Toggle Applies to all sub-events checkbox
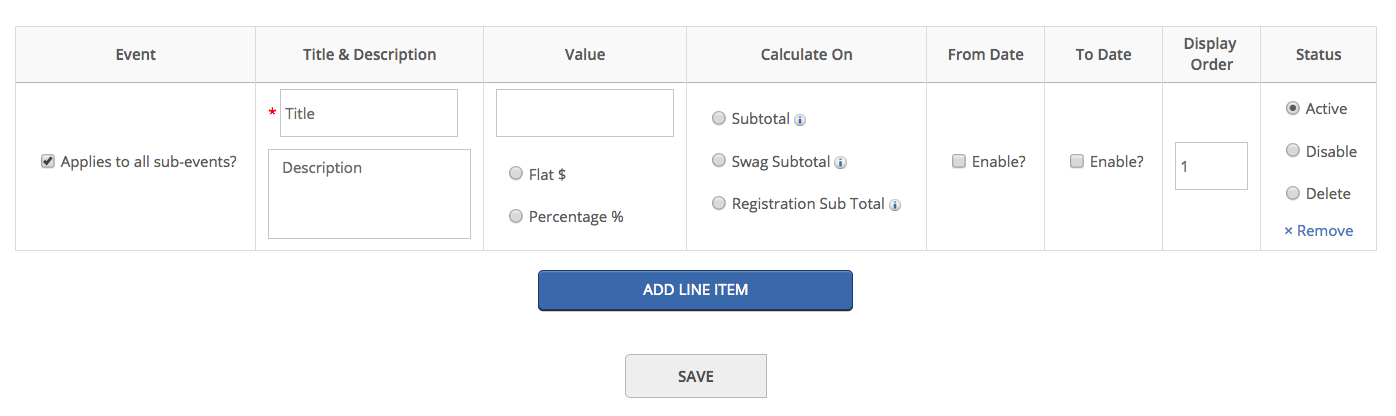Screen dimensions: 1396x416 (47, 161)
